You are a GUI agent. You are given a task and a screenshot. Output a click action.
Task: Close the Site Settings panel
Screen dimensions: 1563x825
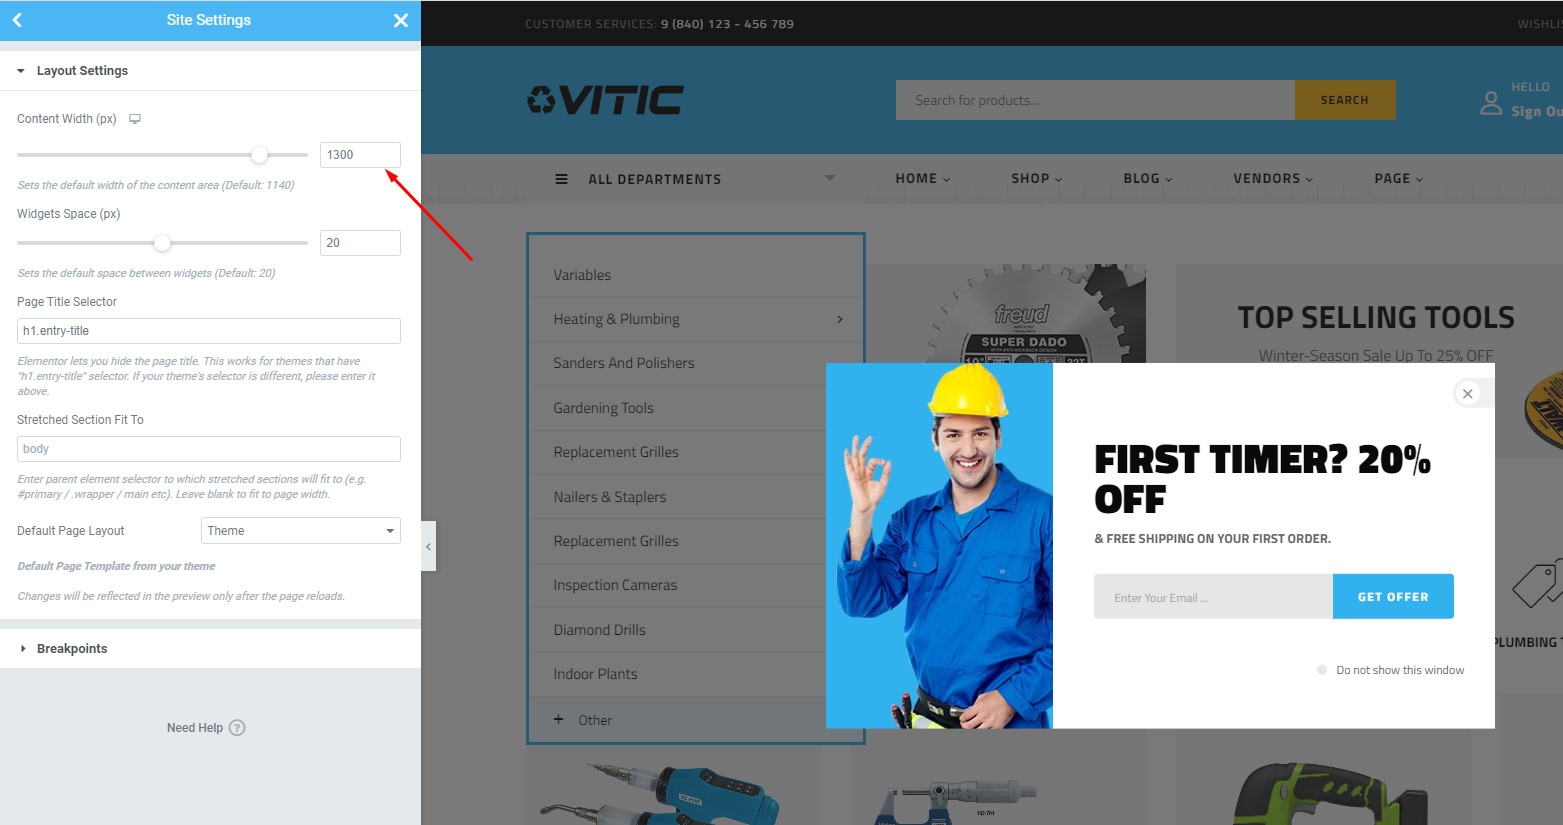(401, 20)
